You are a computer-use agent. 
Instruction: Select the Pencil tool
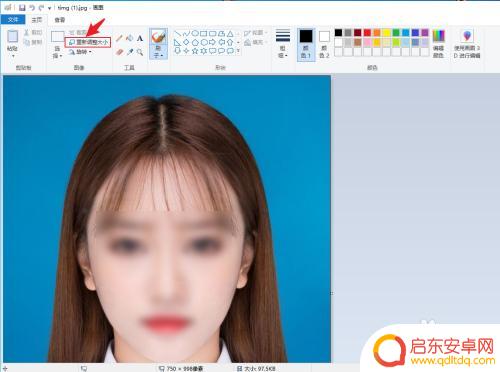(120, 38)
